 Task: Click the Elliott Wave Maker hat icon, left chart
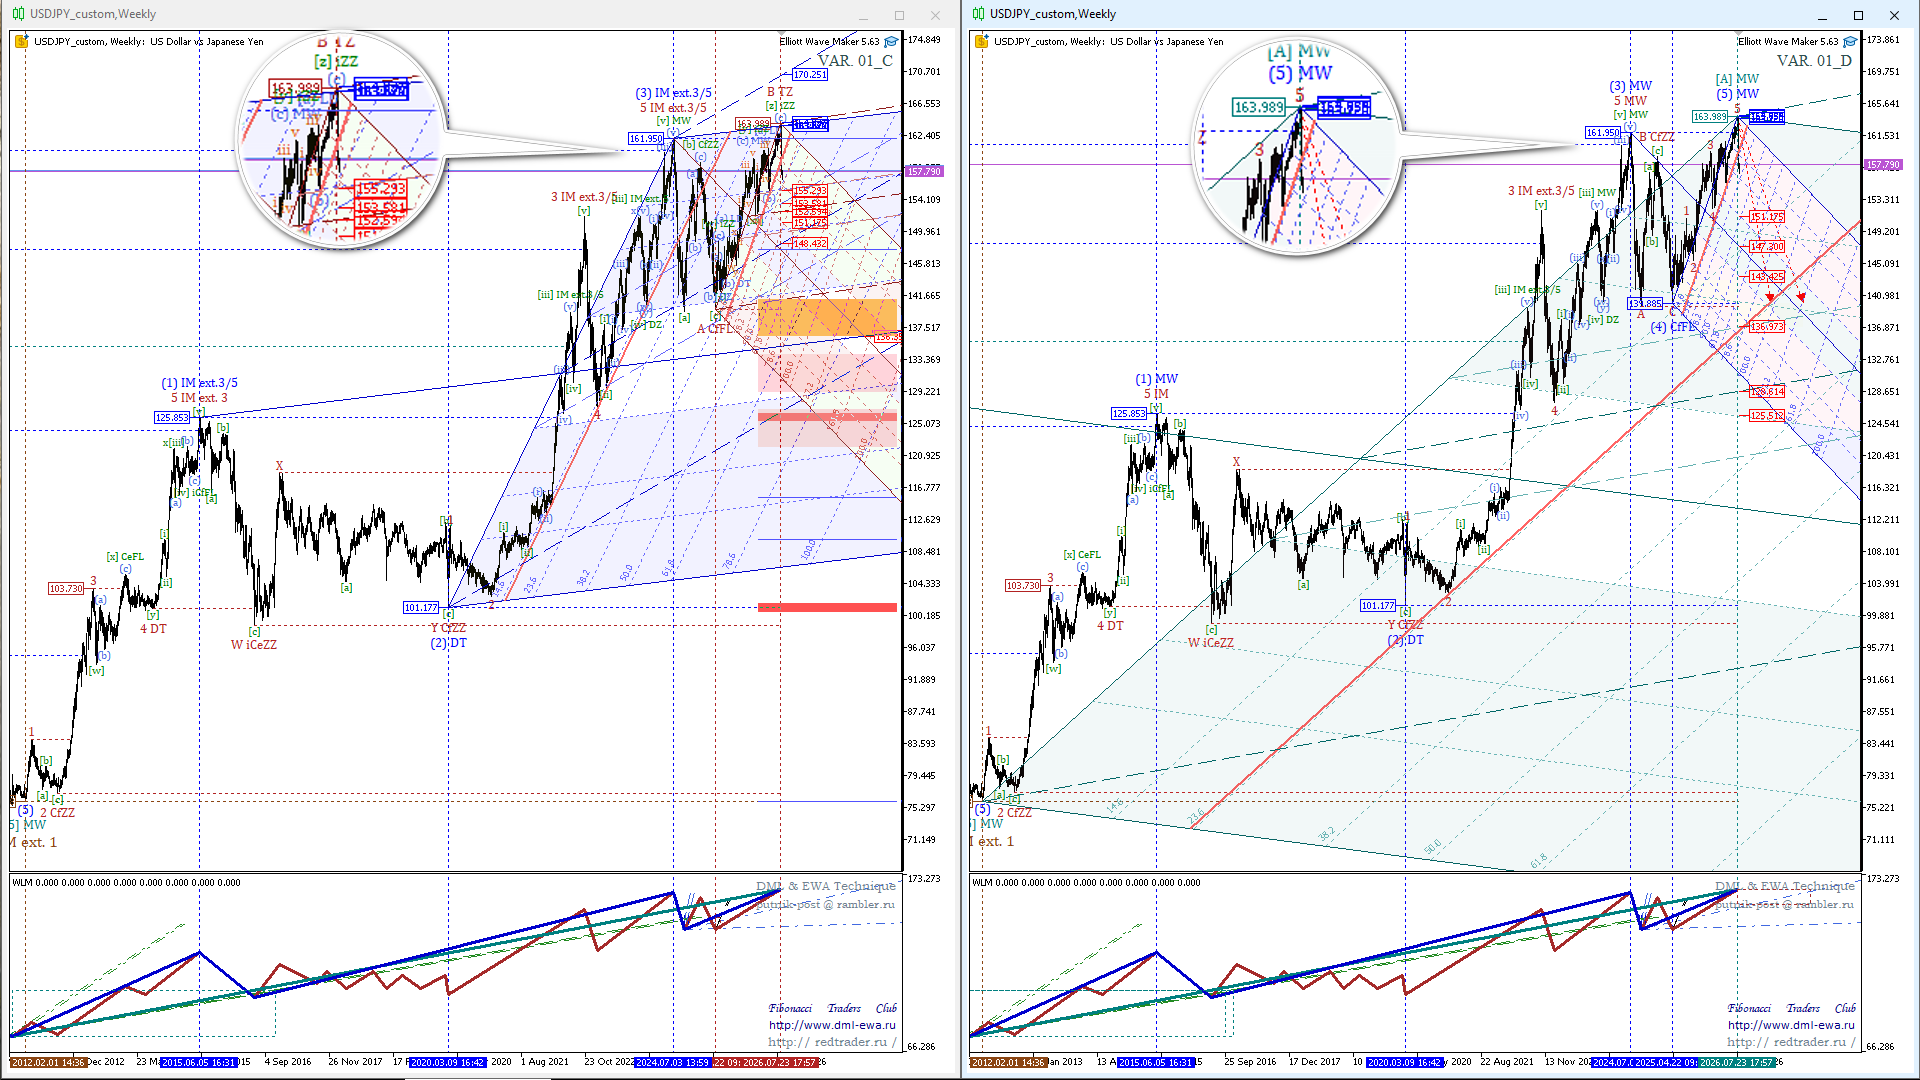(891, 42)
